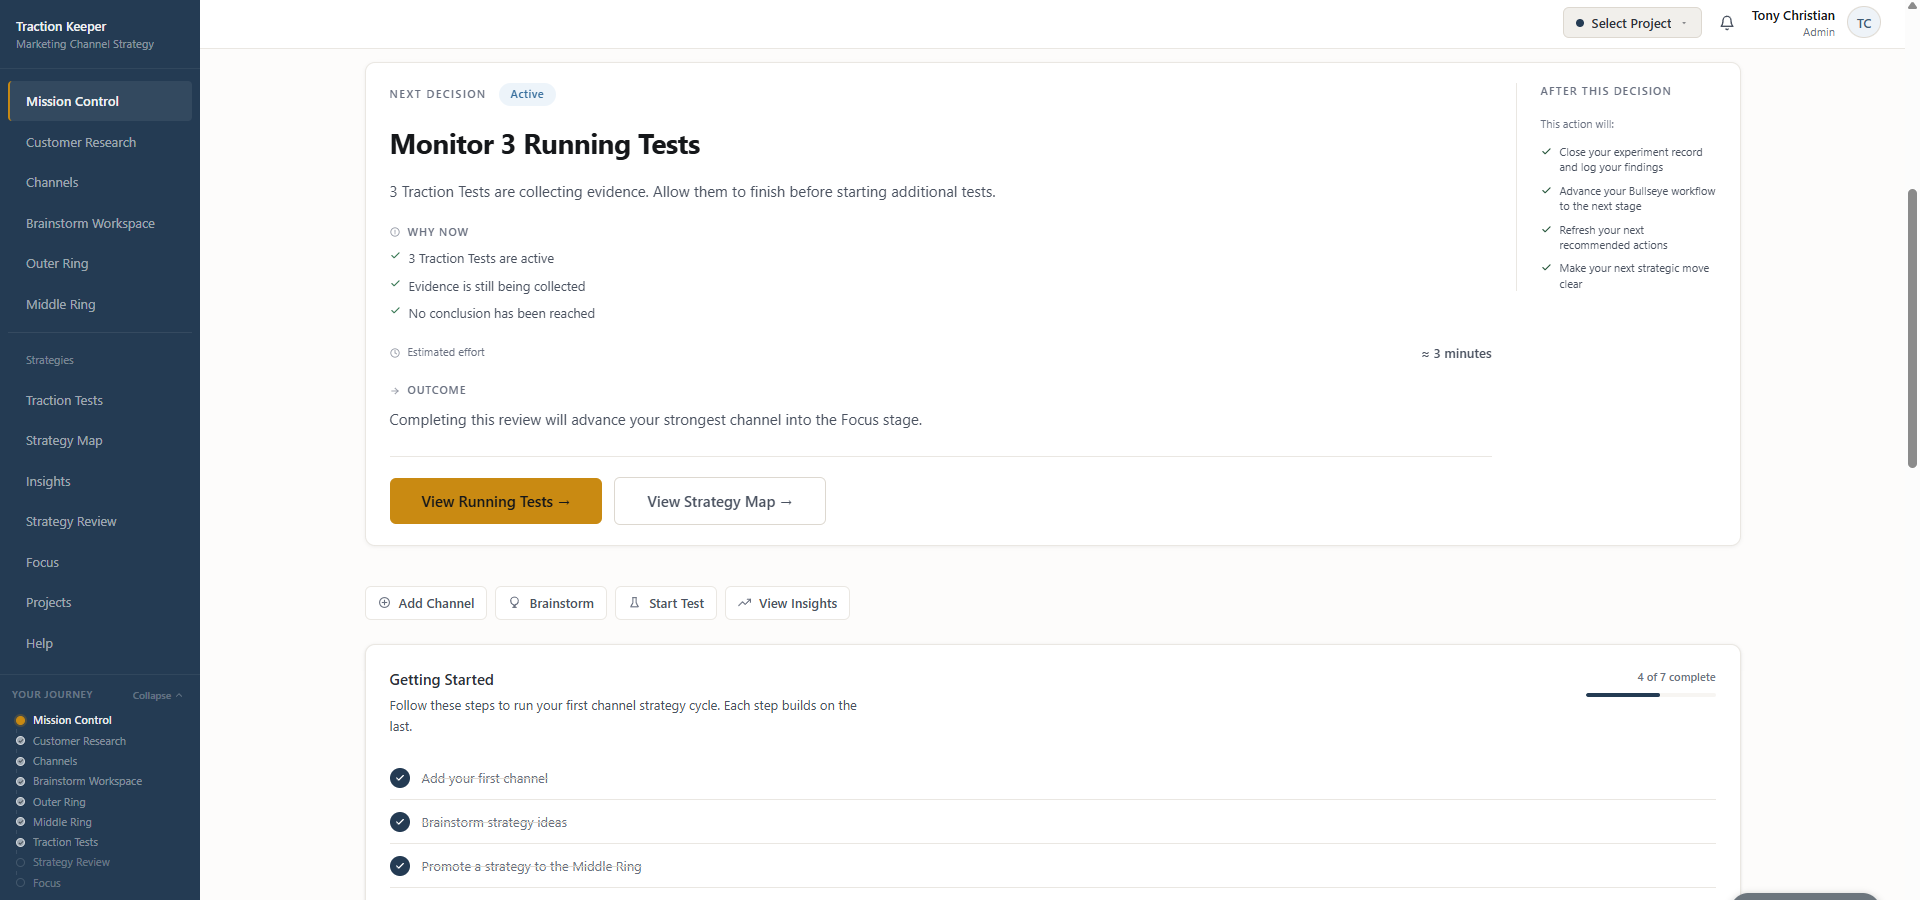Open Strategy Review in sidebar
This screenshot has width=1920, height=900.
point(100,521)
